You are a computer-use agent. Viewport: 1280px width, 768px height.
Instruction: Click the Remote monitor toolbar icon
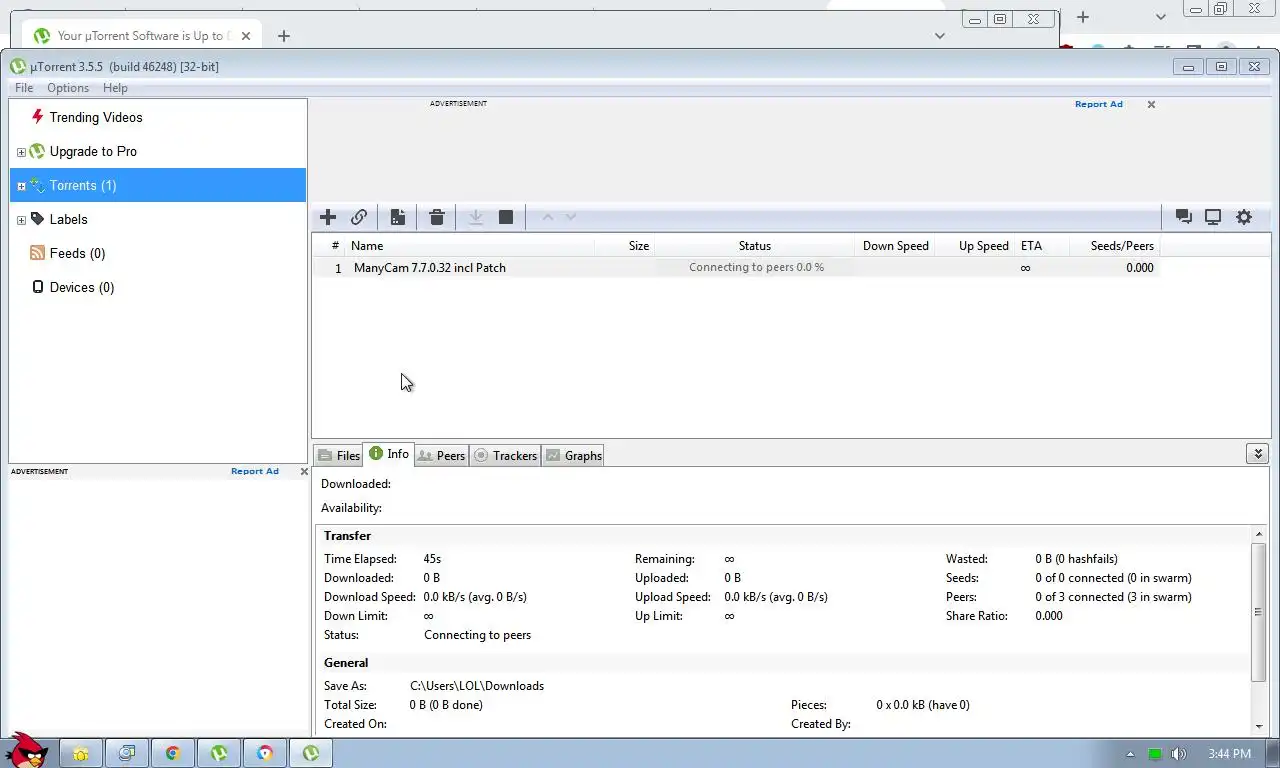click(1213, 217)
